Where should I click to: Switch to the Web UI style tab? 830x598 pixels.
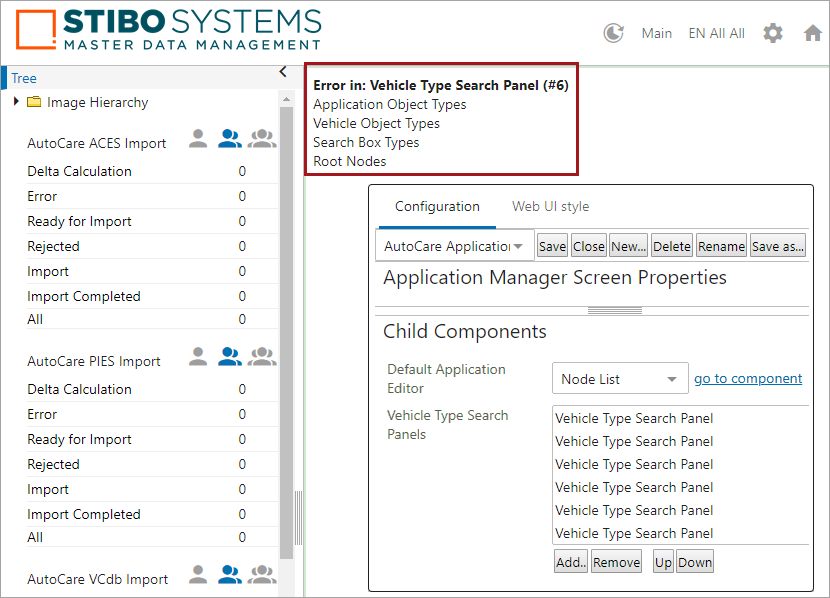551,206
